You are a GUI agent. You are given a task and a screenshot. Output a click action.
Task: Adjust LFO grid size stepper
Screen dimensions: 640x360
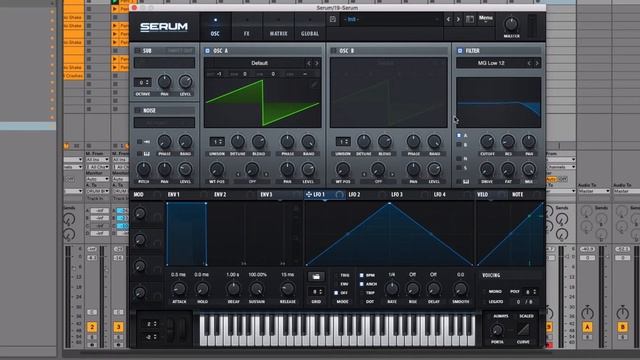(x=316, y=292)
